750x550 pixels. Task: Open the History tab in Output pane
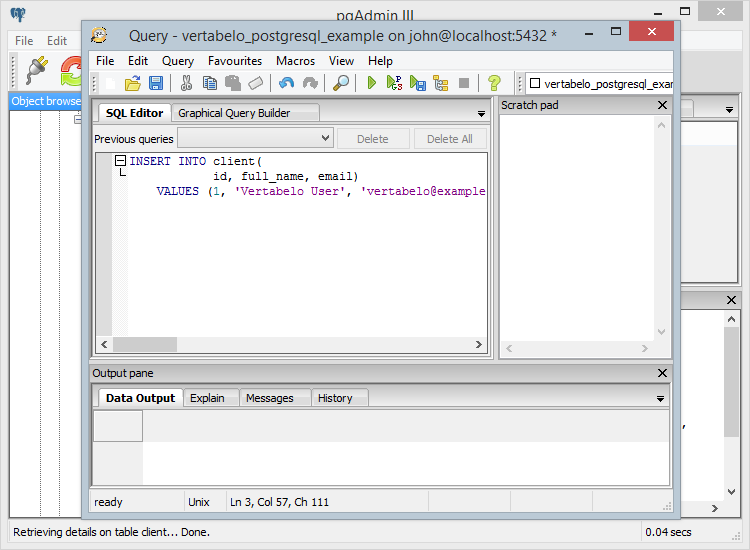coord(335,398)
